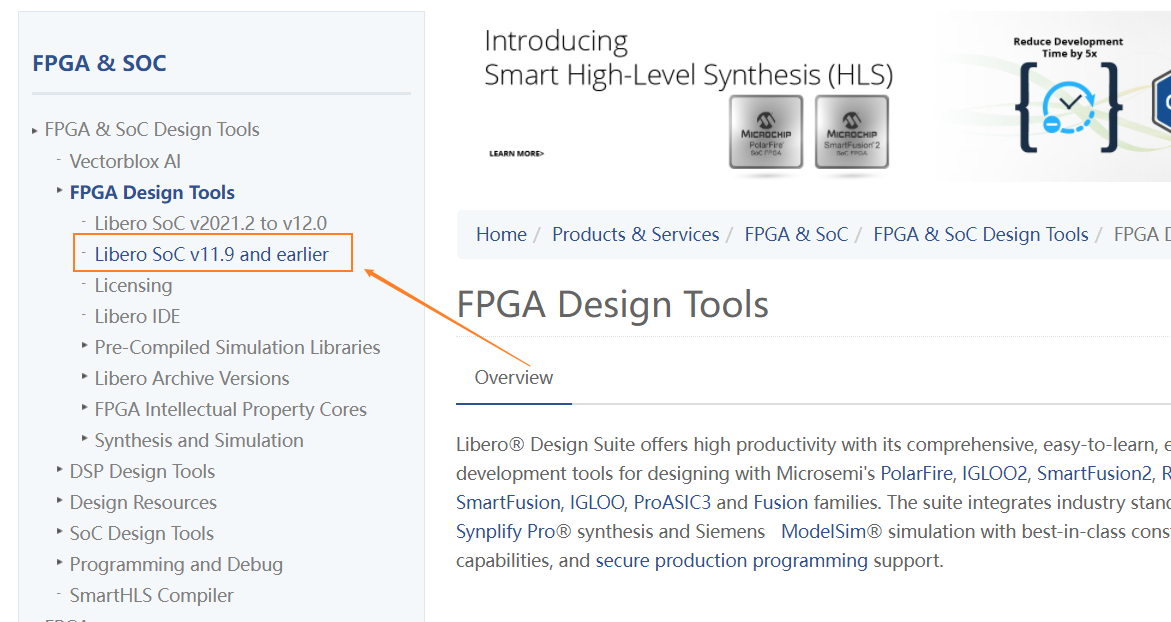The width and height of the screenshot is (1171, 622).
Task: Click LEARN MORE in the HLS banner
Action: pos(516,154)
